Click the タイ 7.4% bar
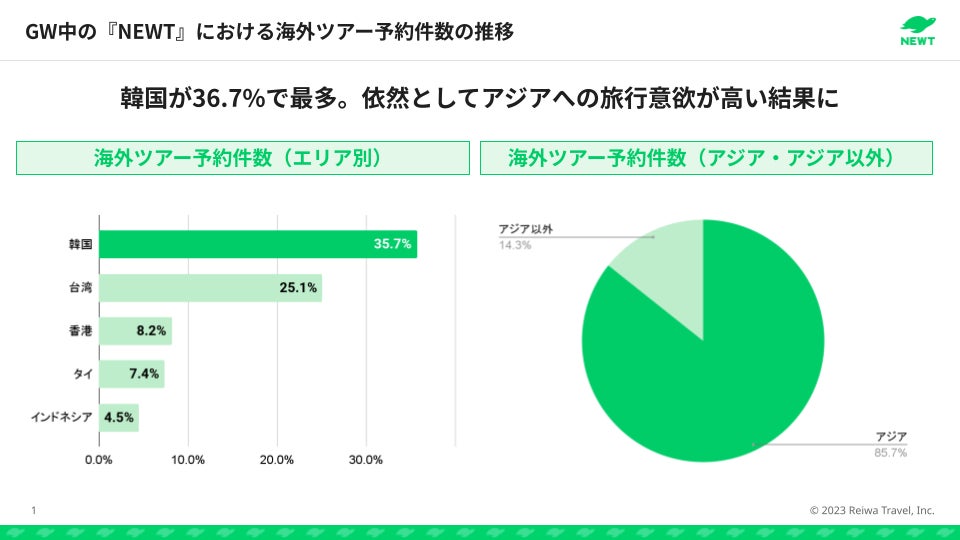 pos(131,374)
